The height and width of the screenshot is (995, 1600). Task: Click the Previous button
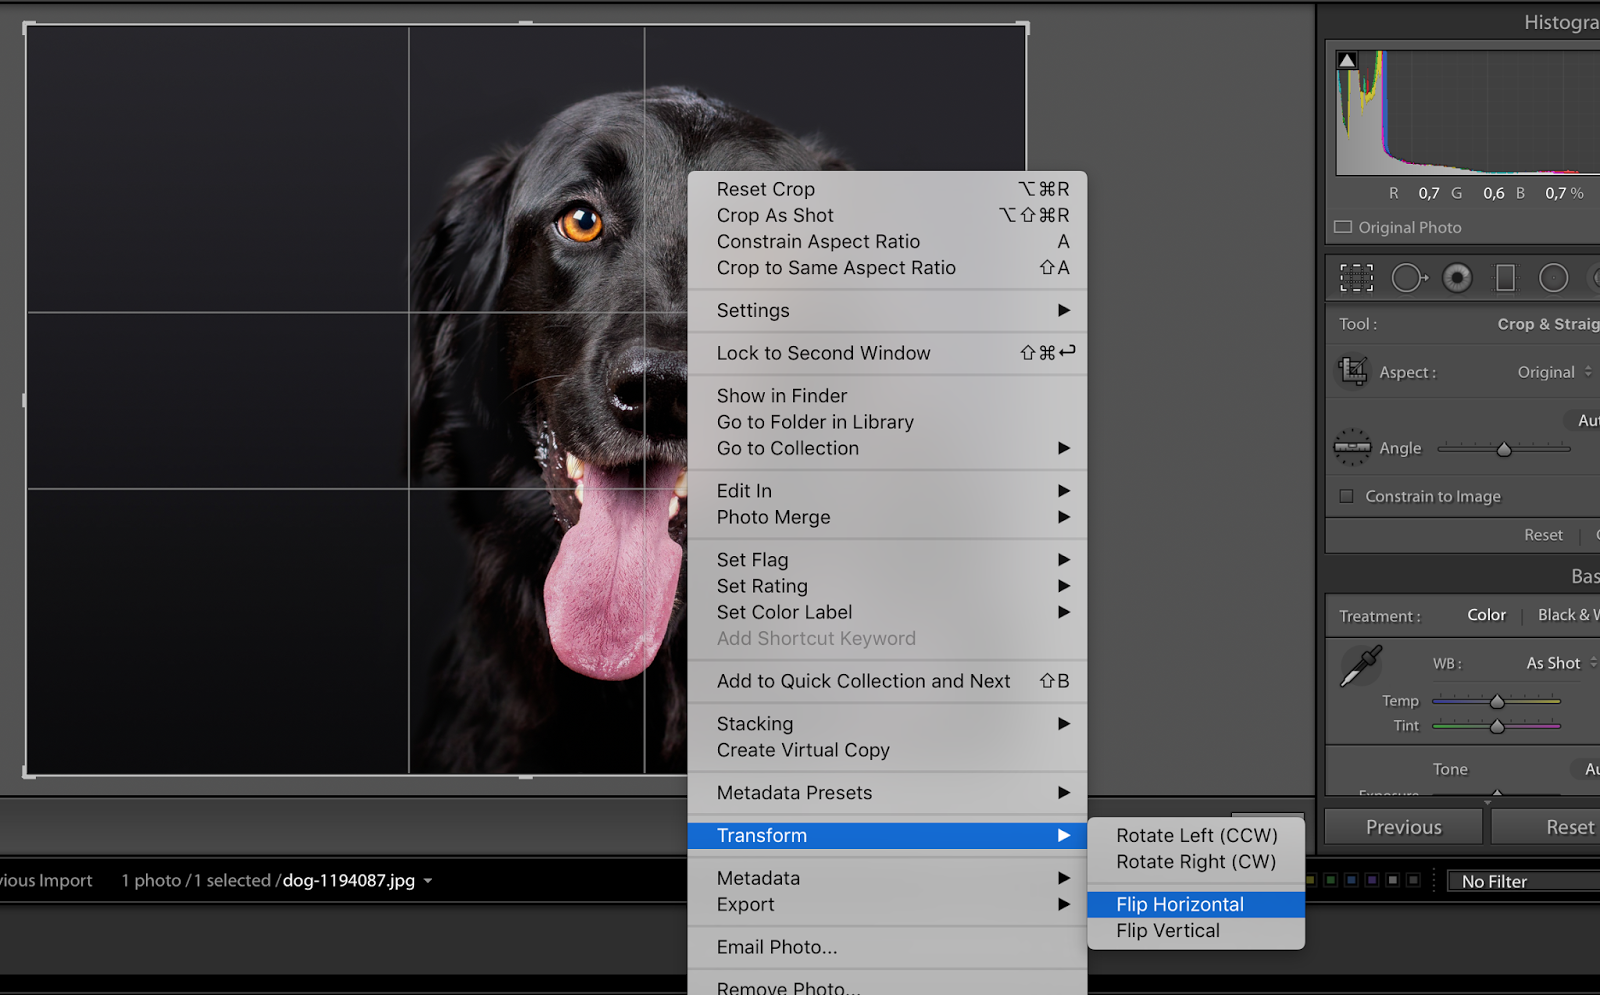(x=1402, y=827)
